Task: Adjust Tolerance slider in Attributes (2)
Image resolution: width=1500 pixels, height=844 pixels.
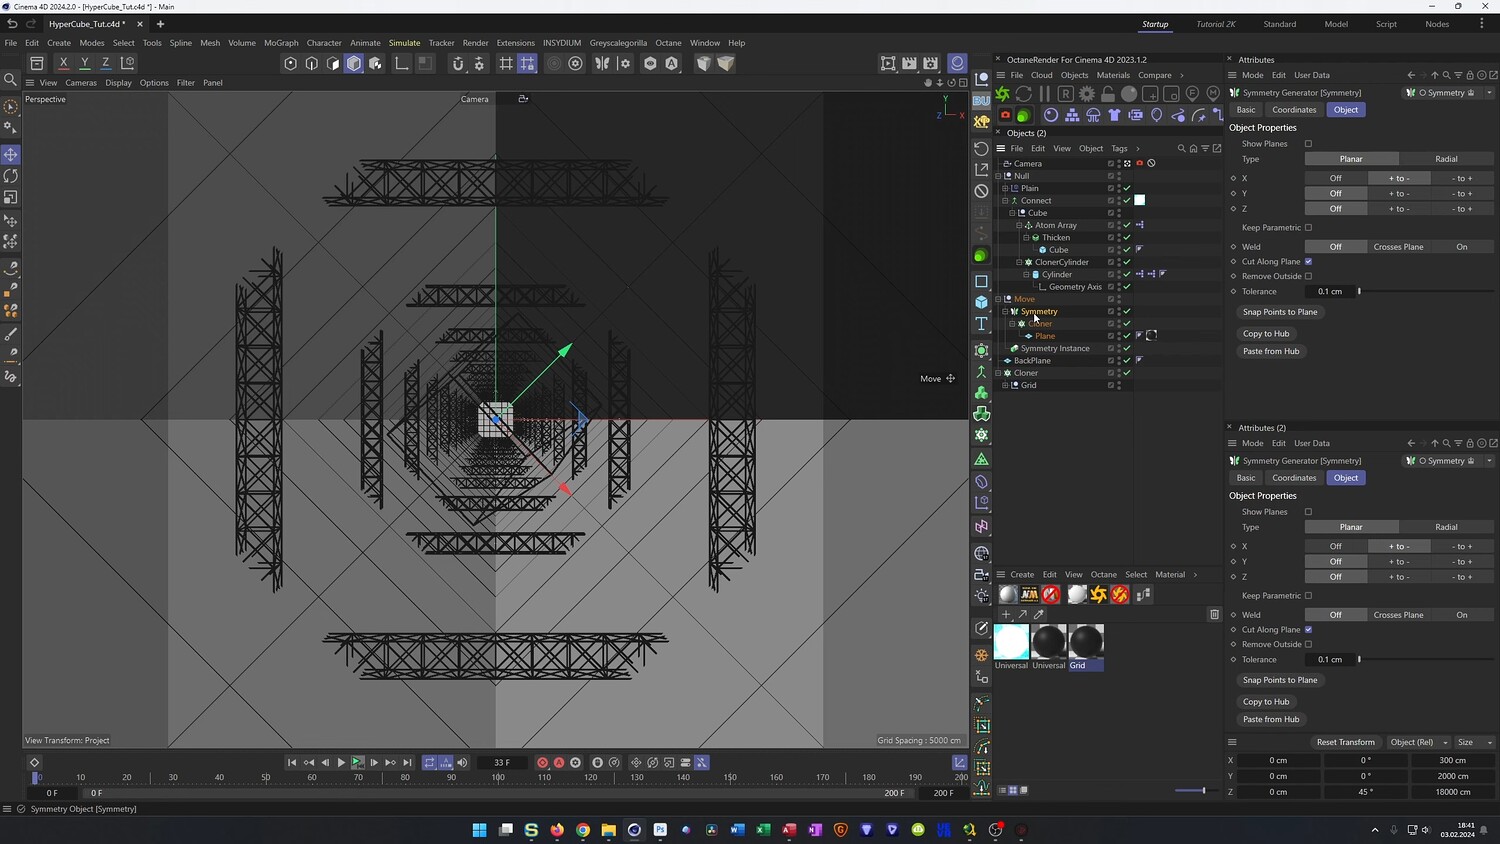Action: tap(1425, 660)
